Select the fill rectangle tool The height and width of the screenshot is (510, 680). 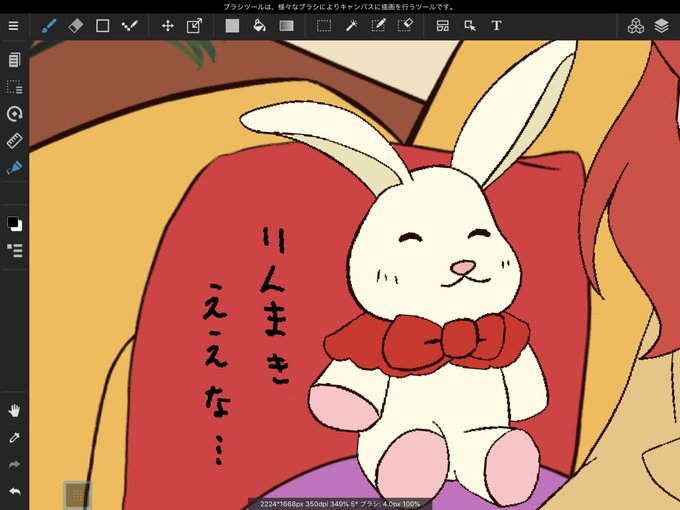point(232,26)
